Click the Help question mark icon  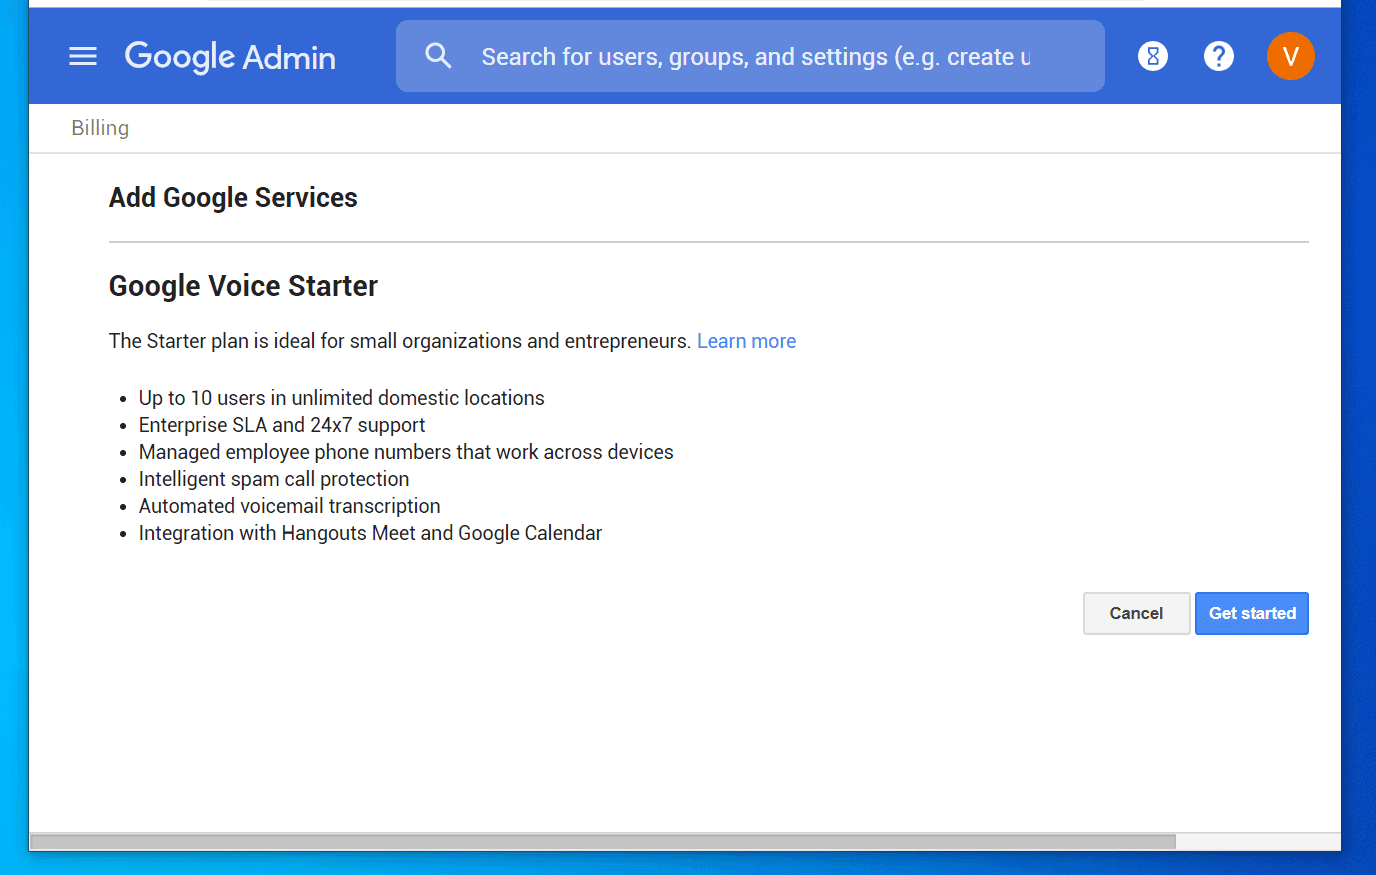(1219, 56)
